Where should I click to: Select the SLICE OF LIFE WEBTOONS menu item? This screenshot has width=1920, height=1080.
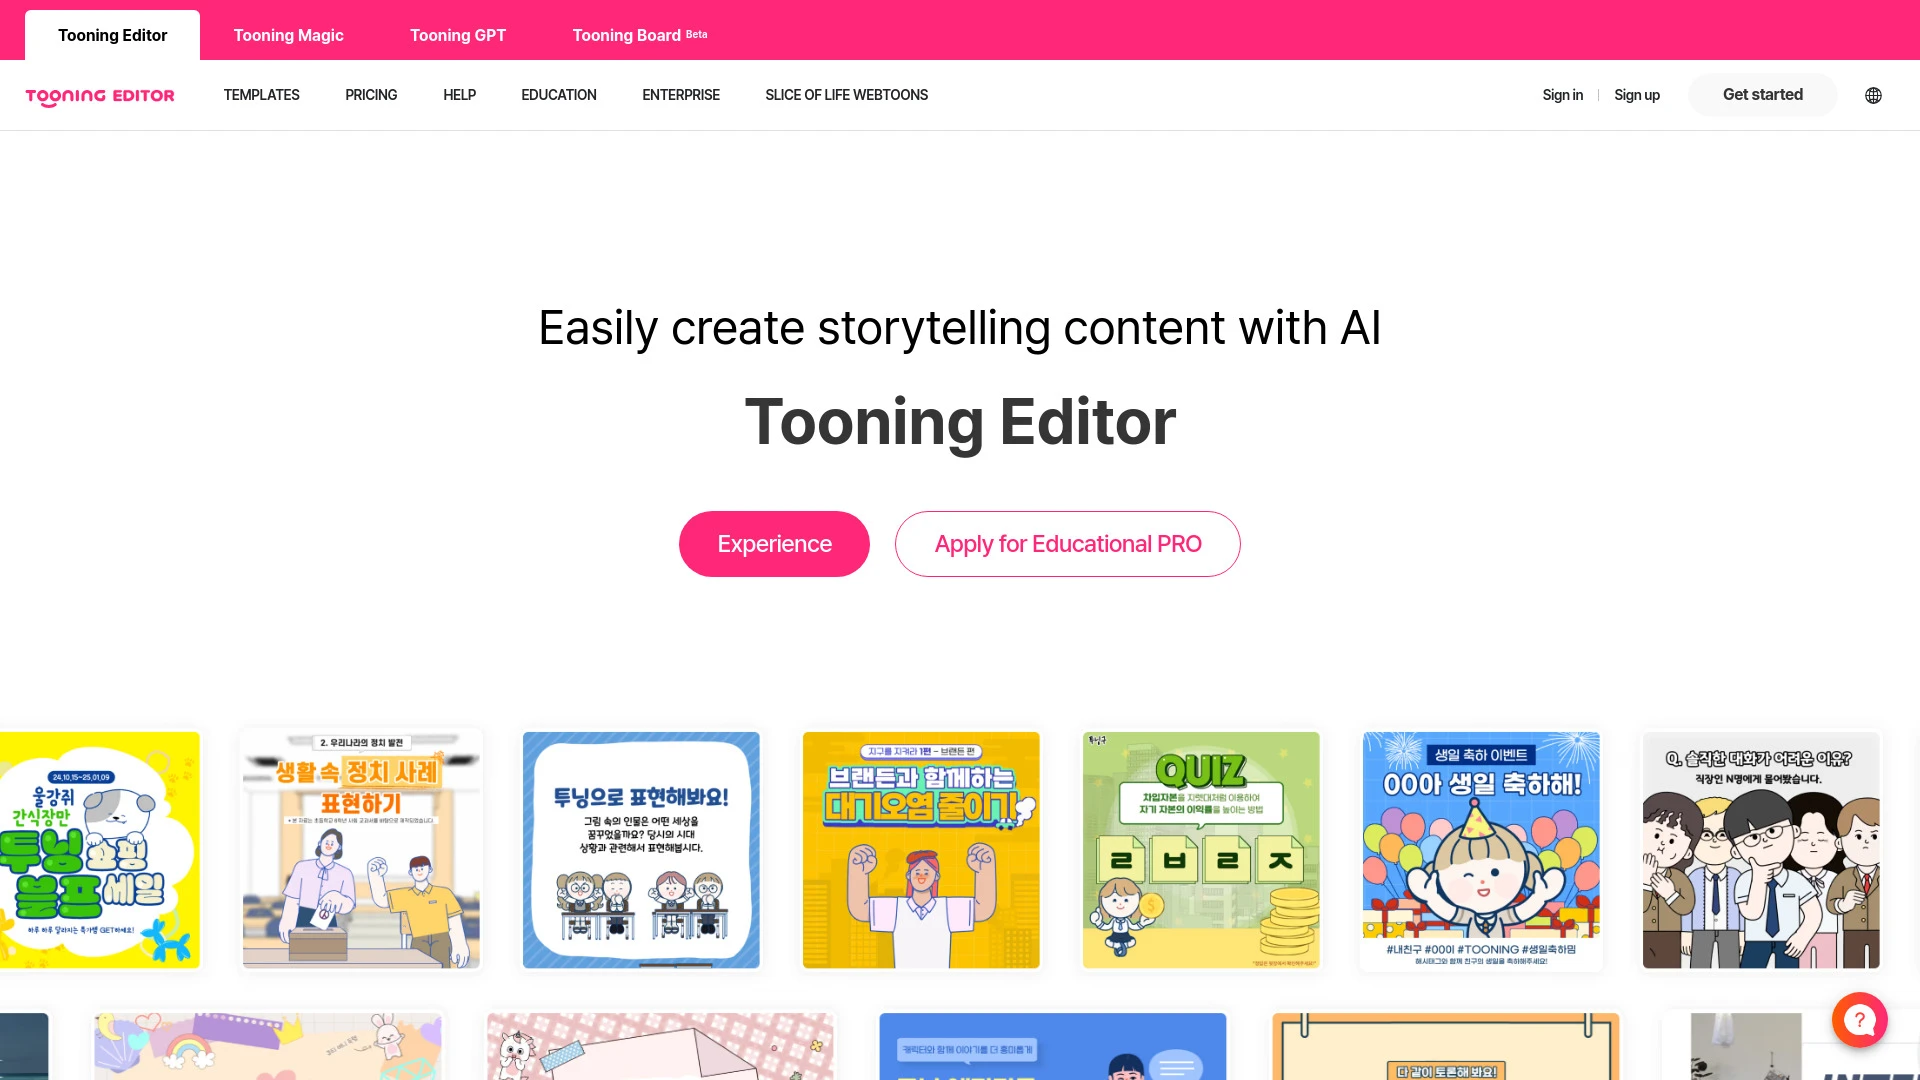pyautogui.click(x=847, y=95)
